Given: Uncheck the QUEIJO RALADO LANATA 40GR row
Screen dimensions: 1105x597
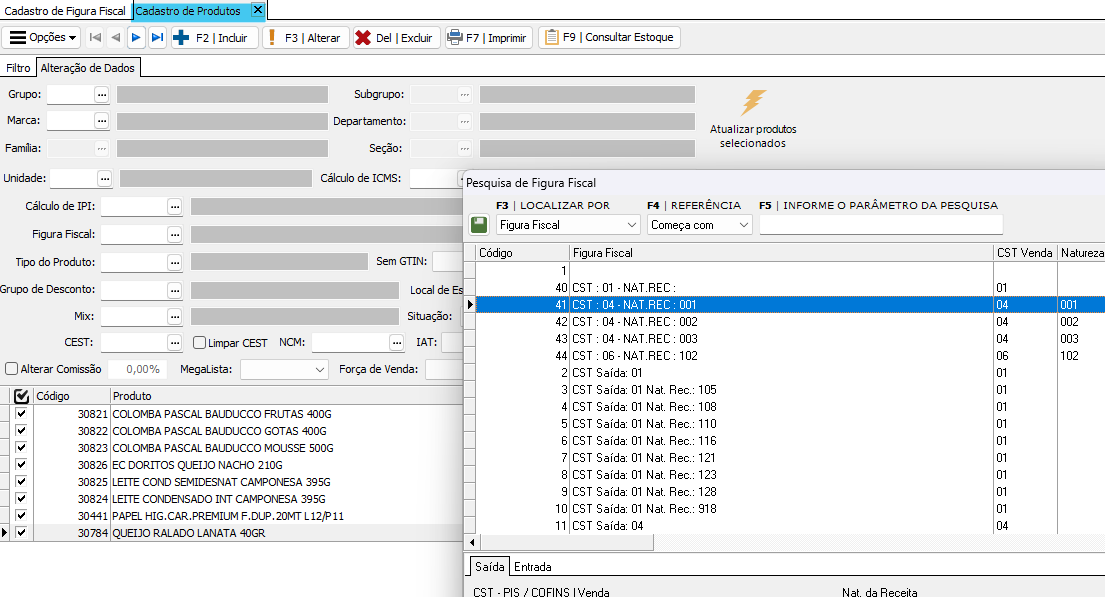Looking at the screenshot, I should tap(21, 533).
